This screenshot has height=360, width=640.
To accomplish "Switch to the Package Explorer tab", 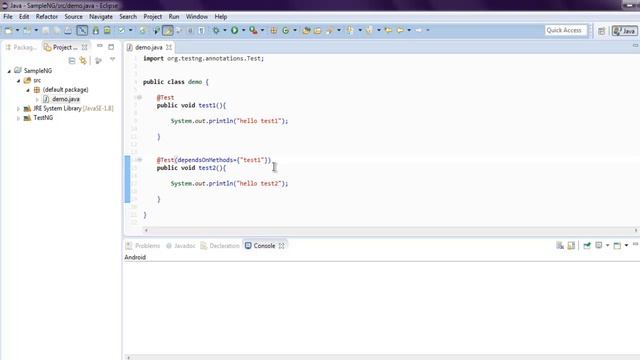I will (x=21, y=47).
